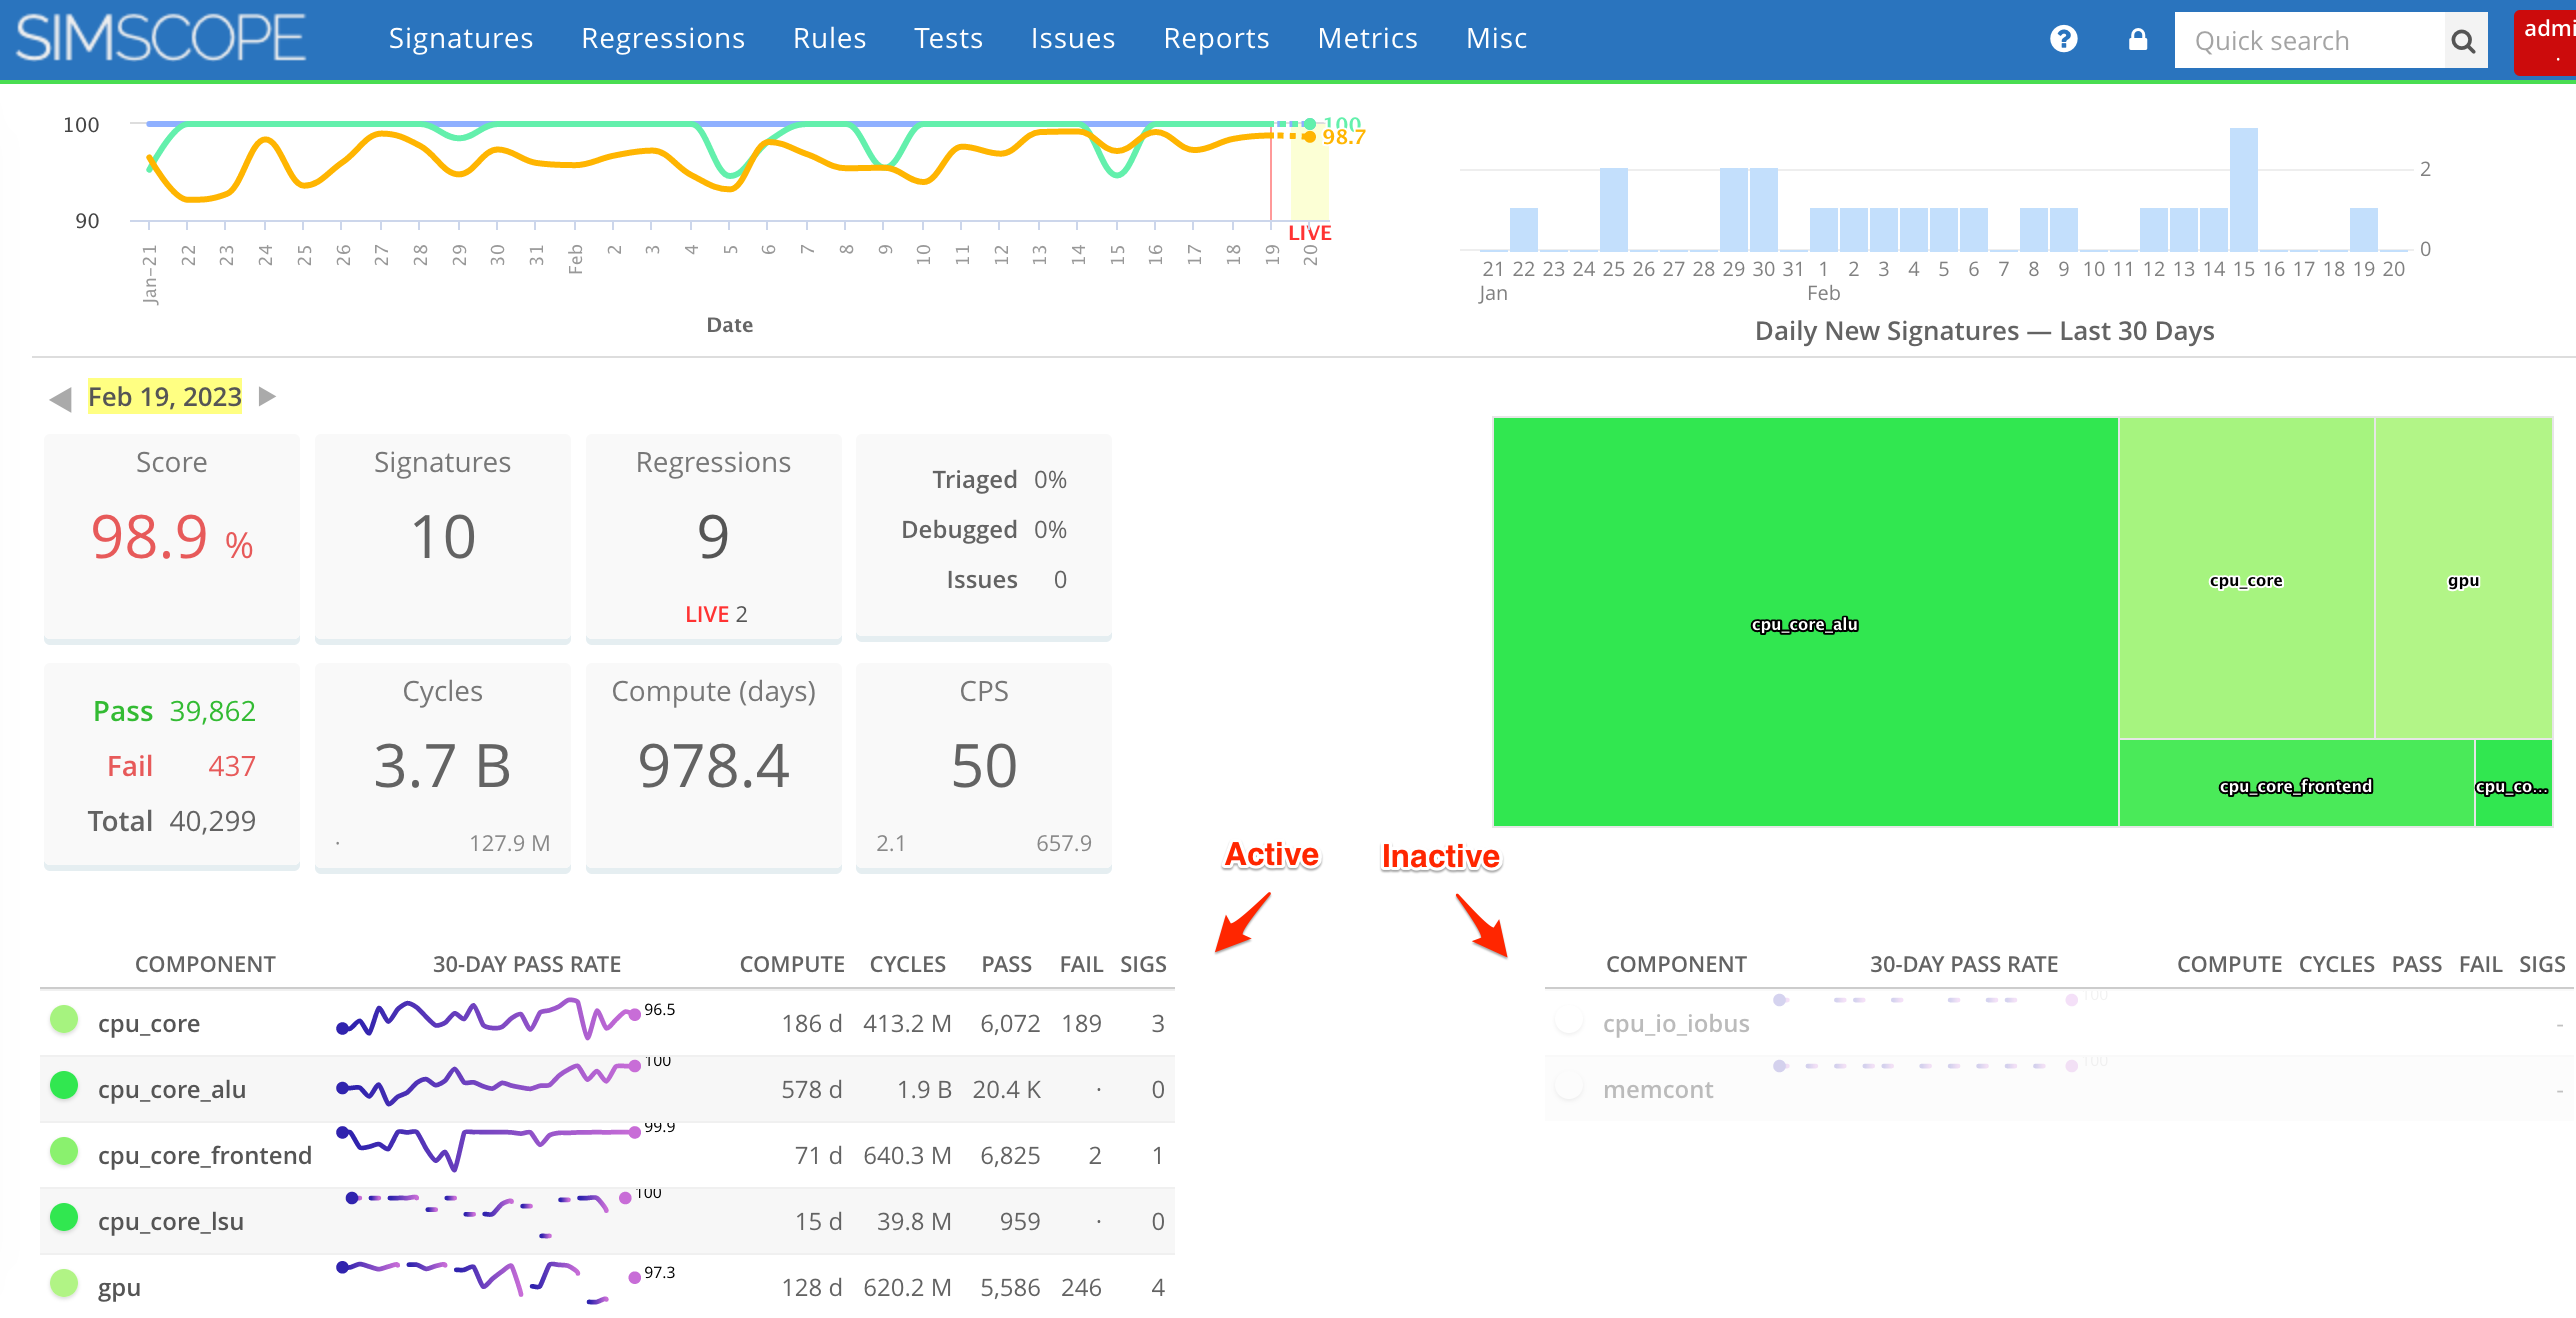The height and width of the screenshot is (1318, 2576).
Task: Click the LIVE marker on score chart
Action: (x=1309, y=233)
